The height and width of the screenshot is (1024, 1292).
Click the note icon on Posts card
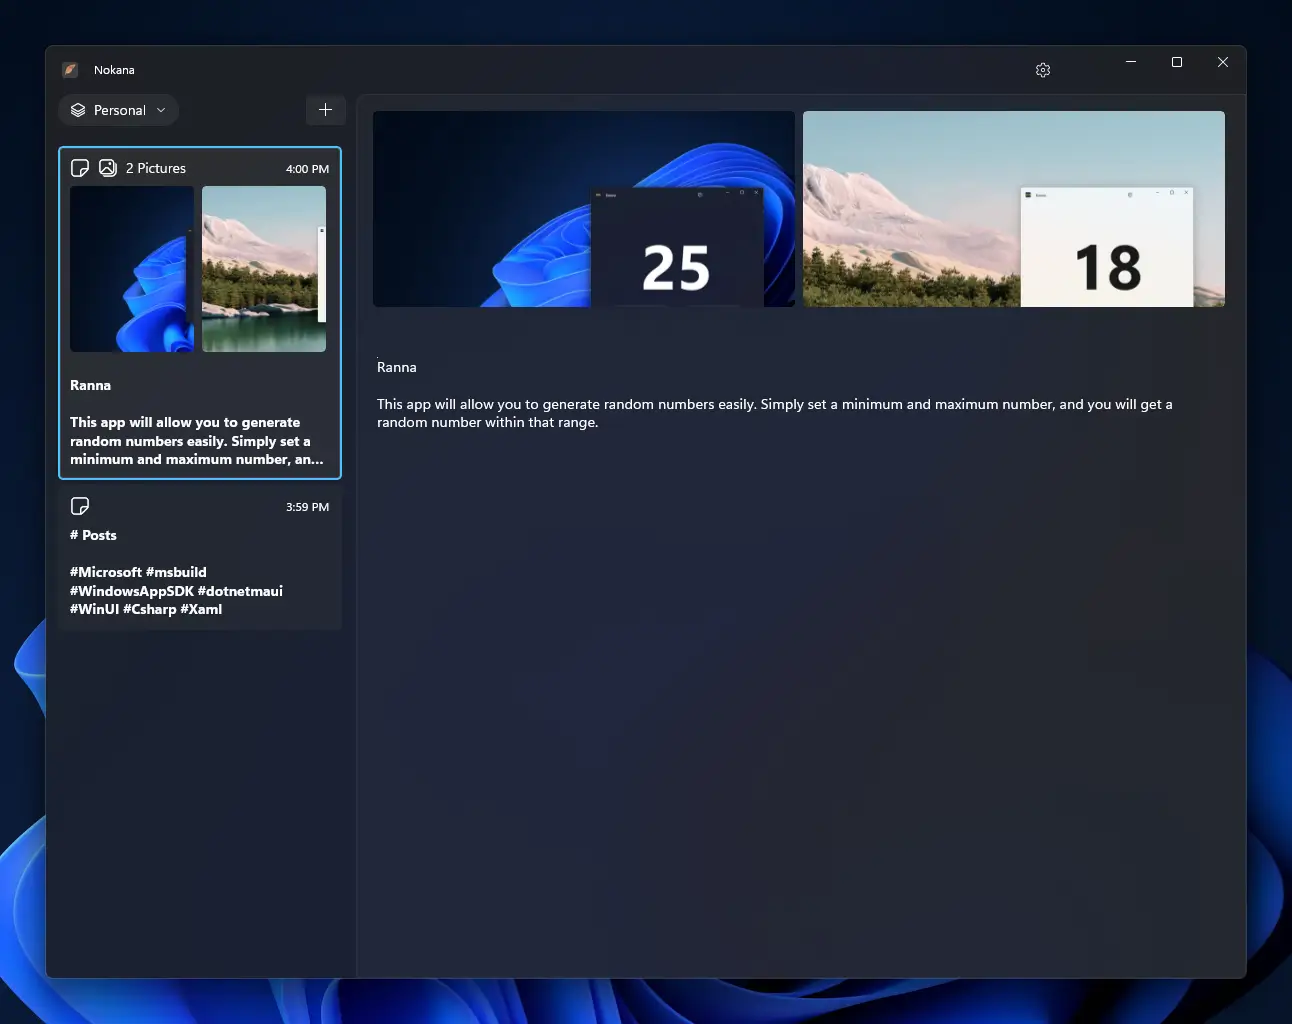click(80, 506)
